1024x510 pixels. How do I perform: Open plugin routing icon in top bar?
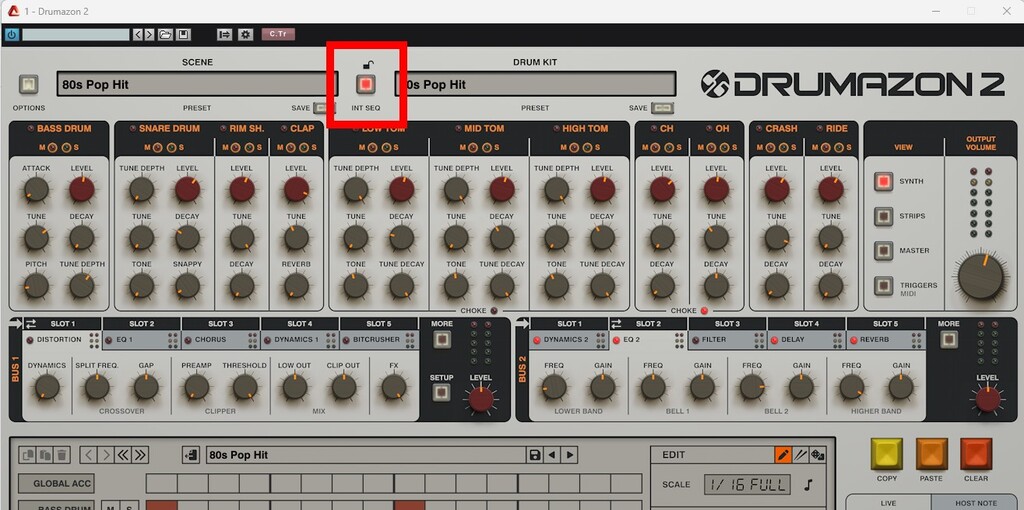(x=225, y=35)
